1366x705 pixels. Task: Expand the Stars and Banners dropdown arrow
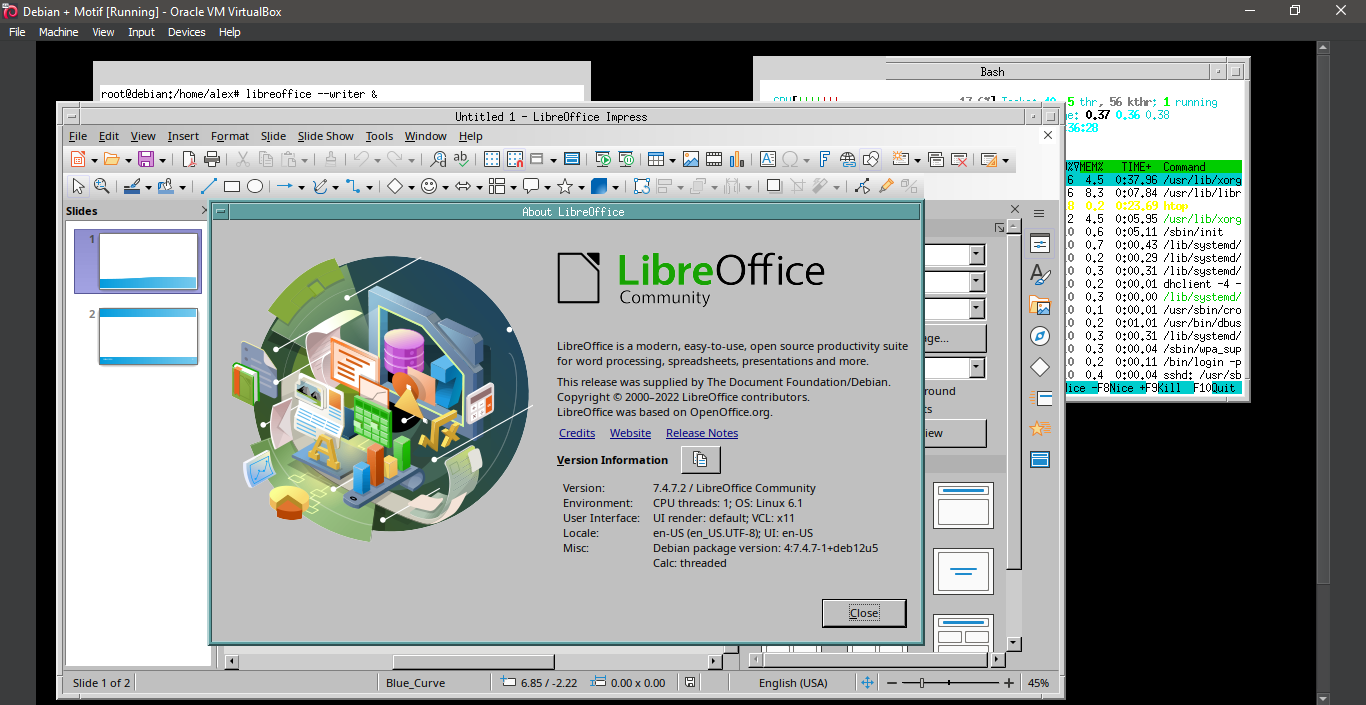581,187
